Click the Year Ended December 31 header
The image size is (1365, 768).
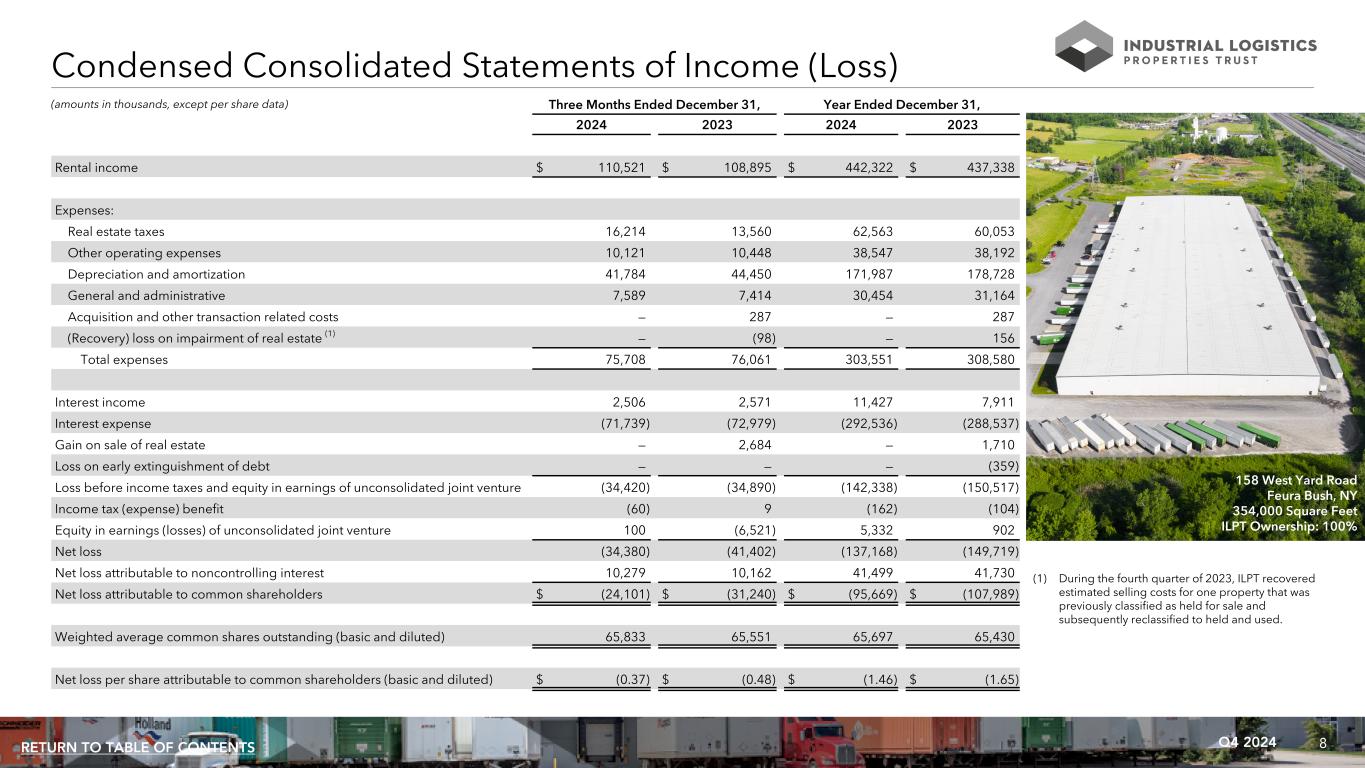pyautogui.click(x=901, y=105)
